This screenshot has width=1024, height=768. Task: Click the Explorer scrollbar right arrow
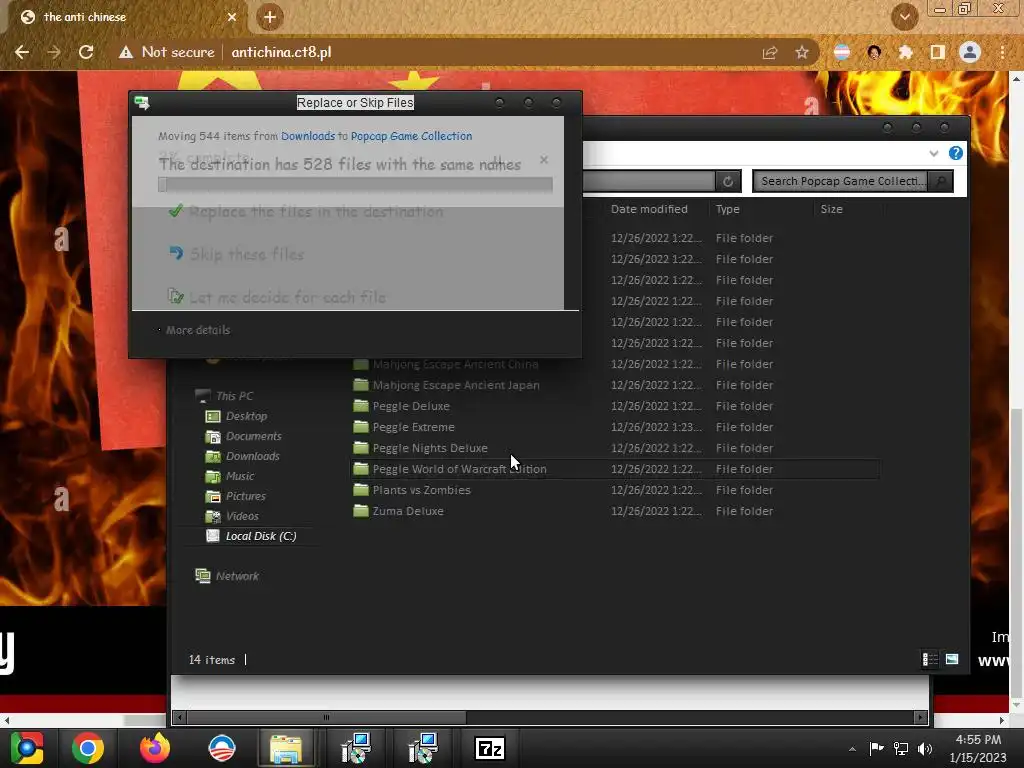tap(921, 717)
